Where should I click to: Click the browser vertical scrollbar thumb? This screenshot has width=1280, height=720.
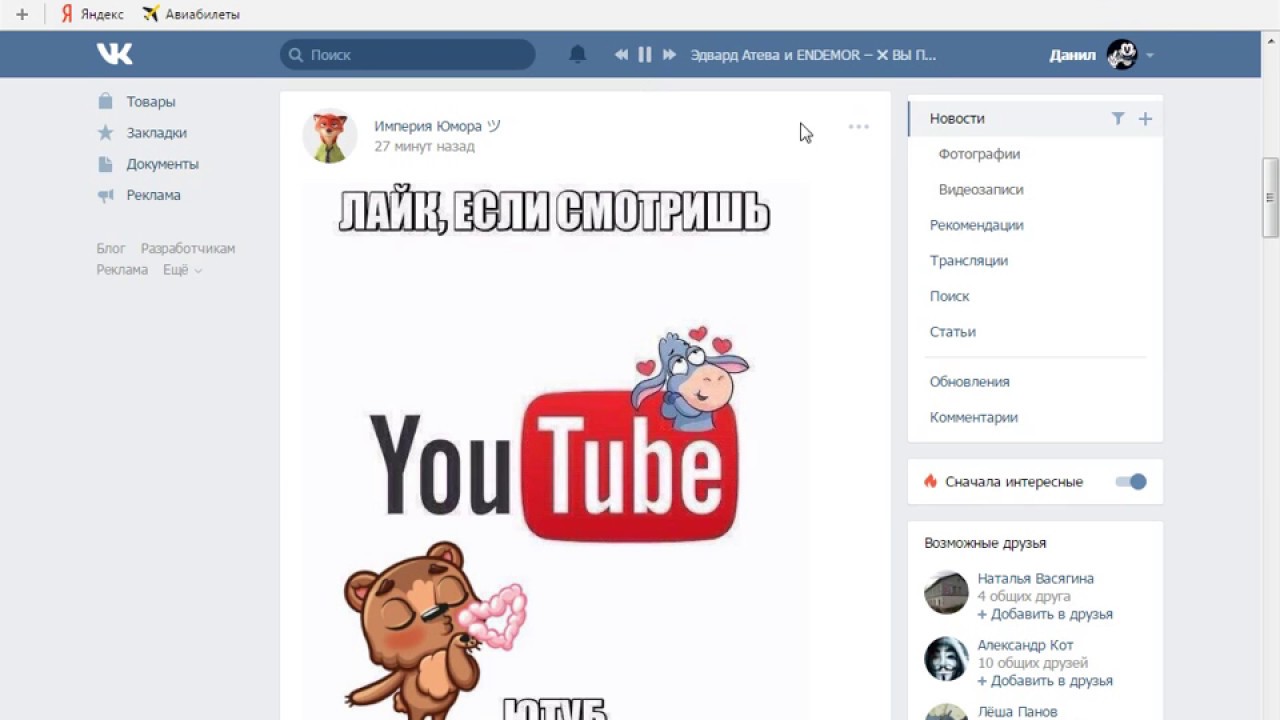point(1271,197)
